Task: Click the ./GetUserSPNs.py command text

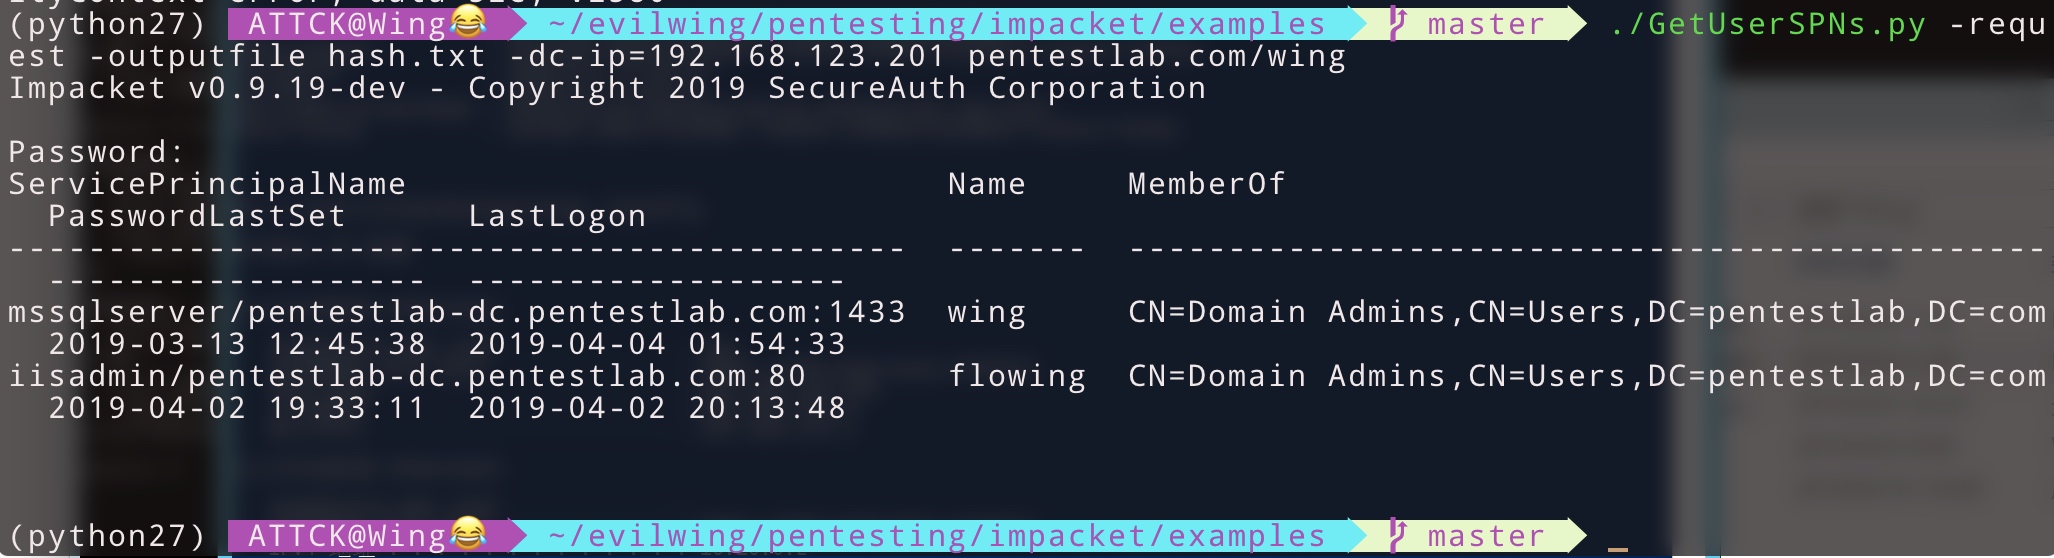Action: click(1767, 23)
